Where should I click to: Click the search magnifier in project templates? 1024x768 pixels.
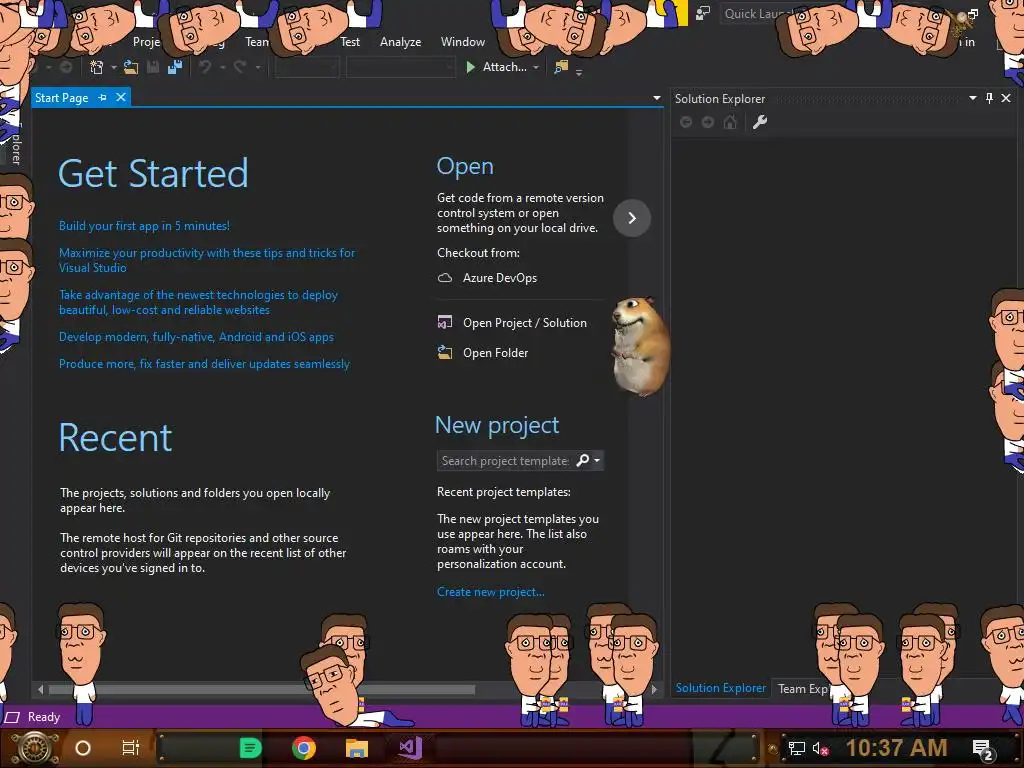click(x=583, y=460)
